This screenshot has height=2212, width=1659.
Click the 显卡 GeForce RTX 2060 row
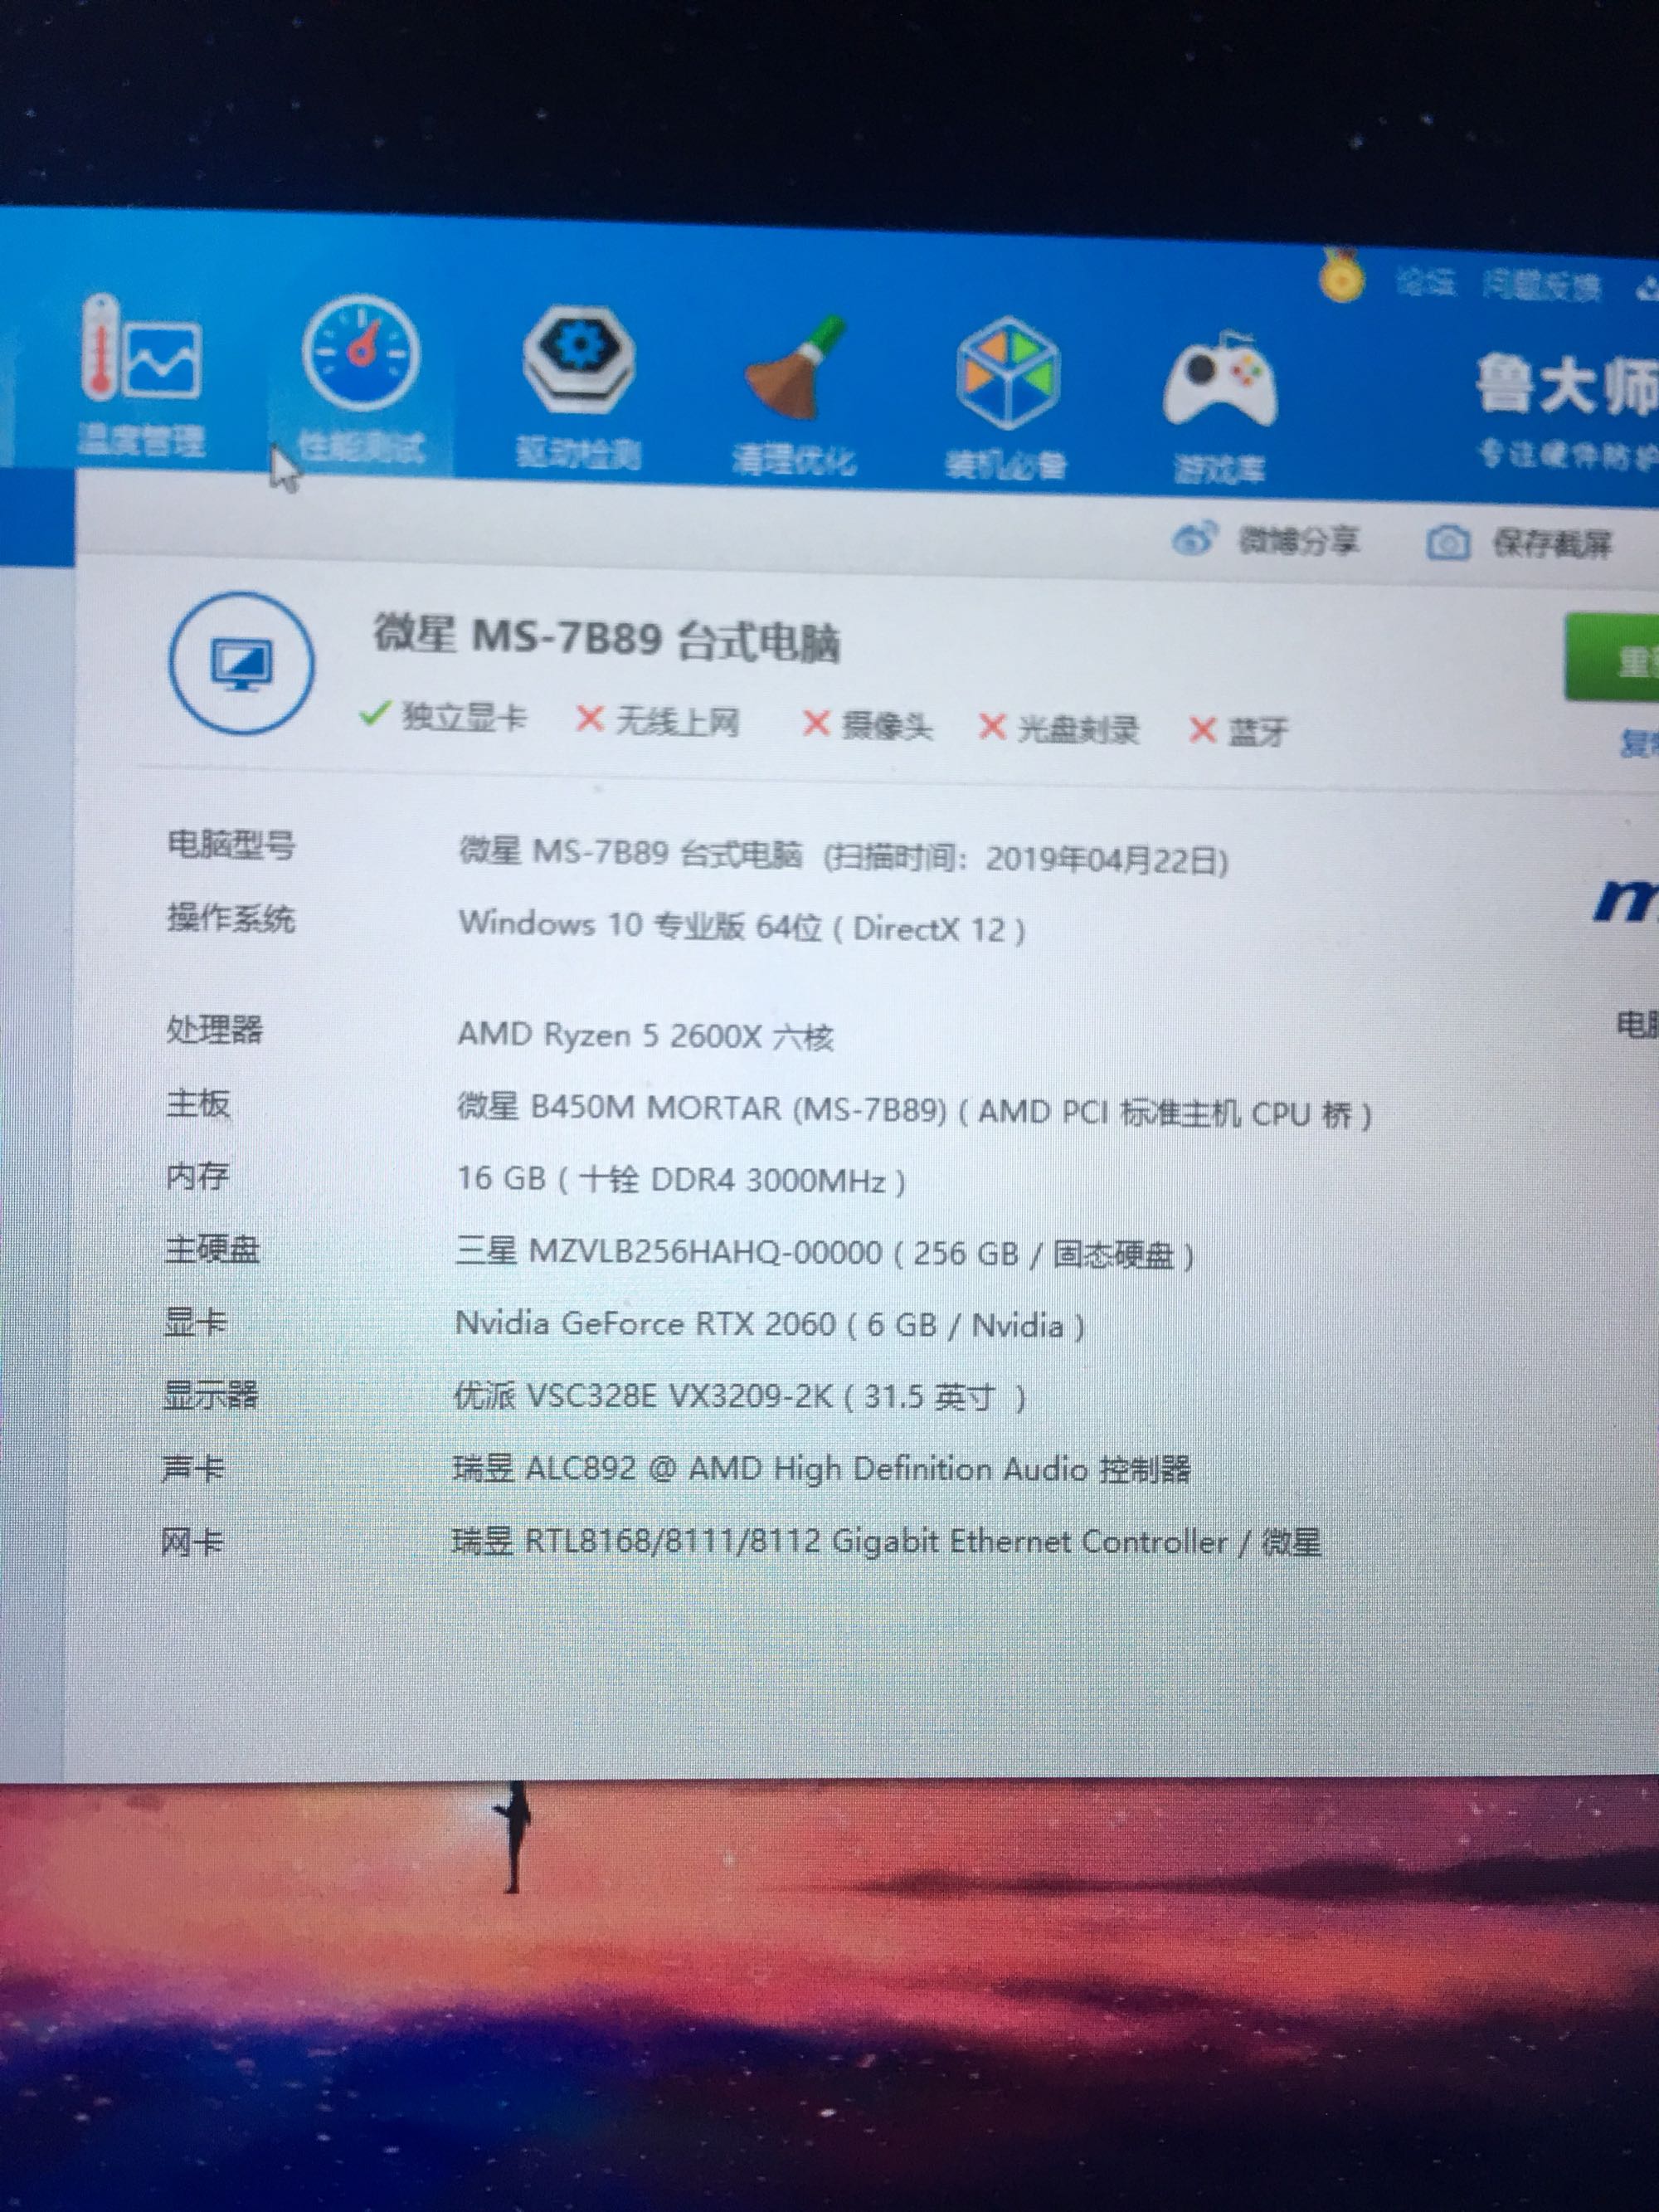(768, 1324)
